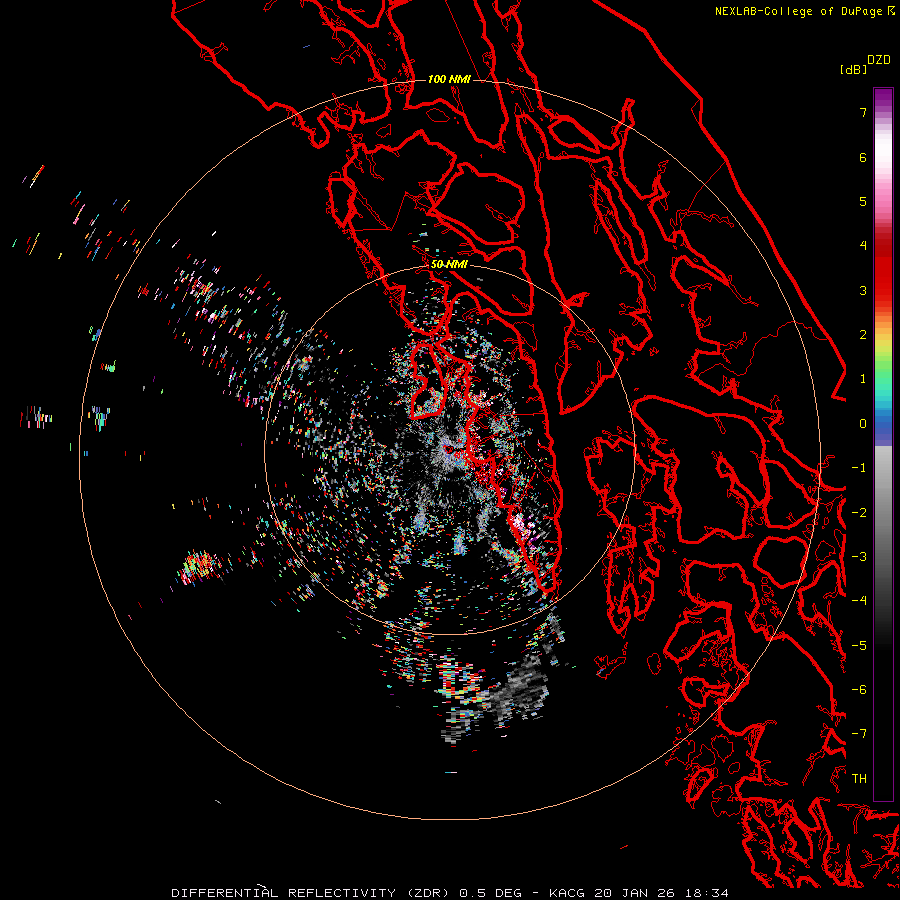Click the 18:34 timestamp in the caption

(x=709, y=893)
